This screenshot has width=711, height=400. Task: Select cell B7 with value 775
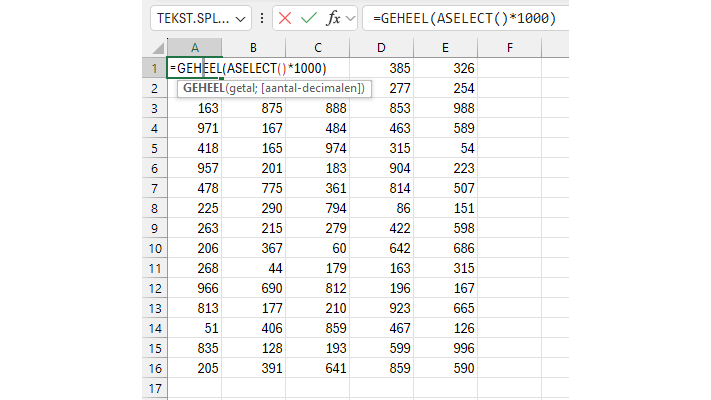click(253, 188)
